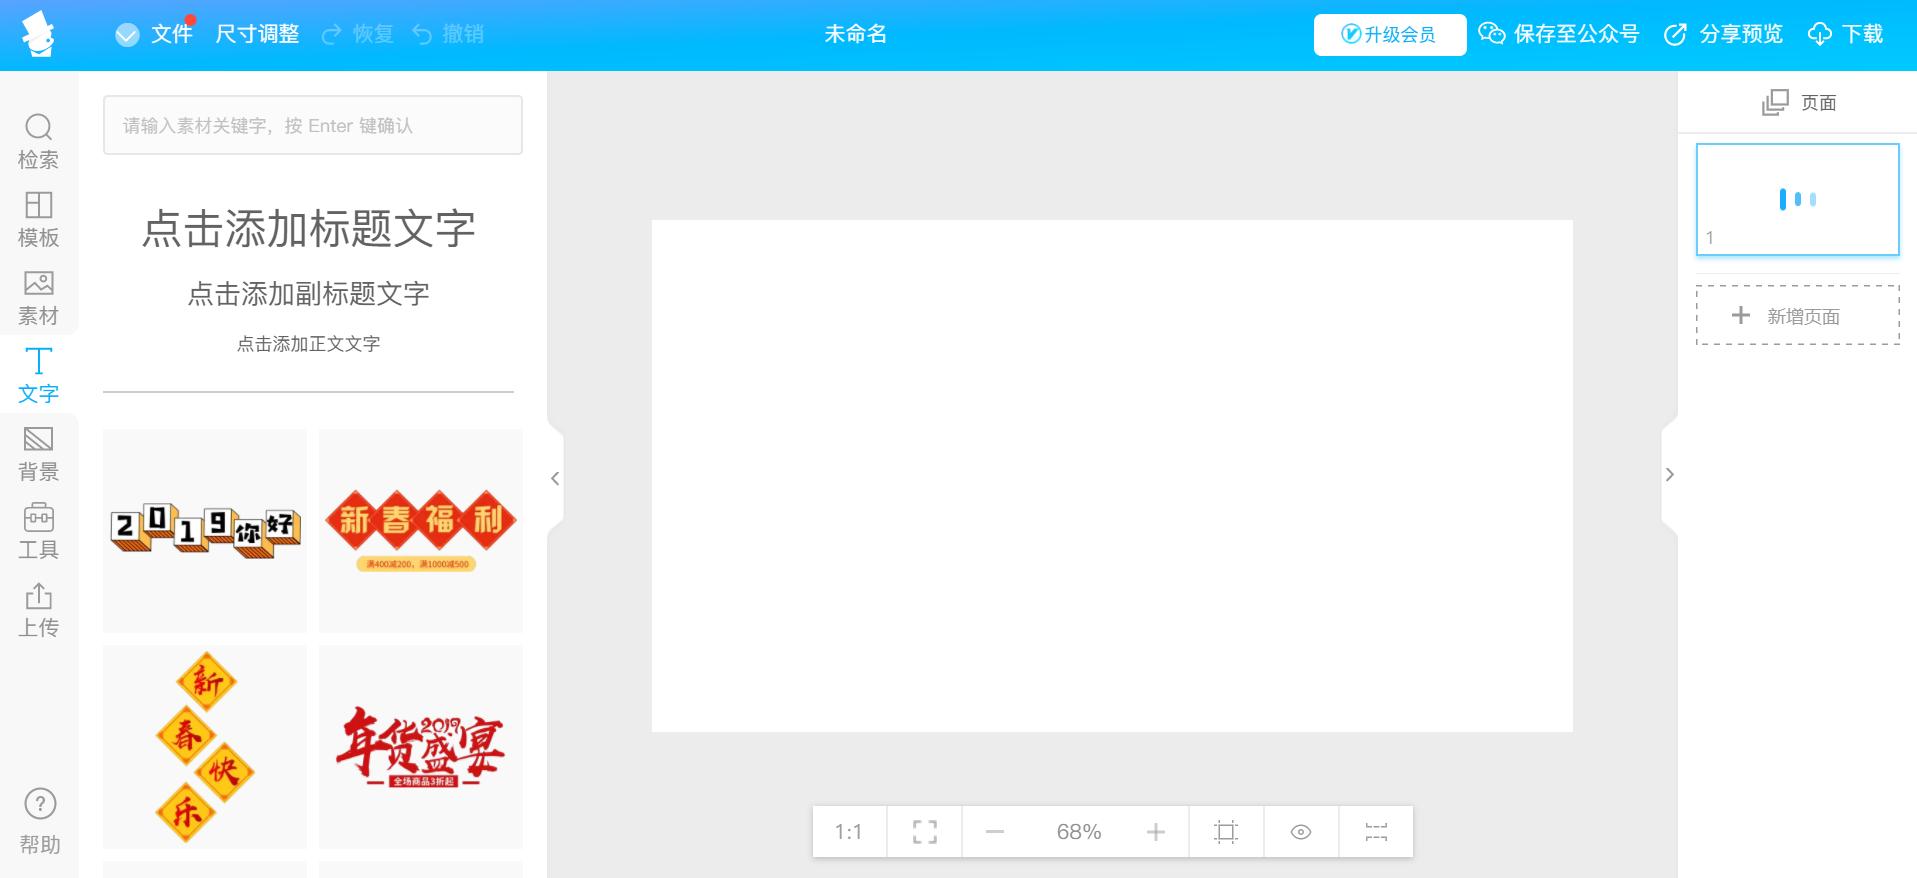The width and height of the screenshot is (1917, 878).
Task: Click the canvas crop frame icon
Action: (x=1226, y=831)
